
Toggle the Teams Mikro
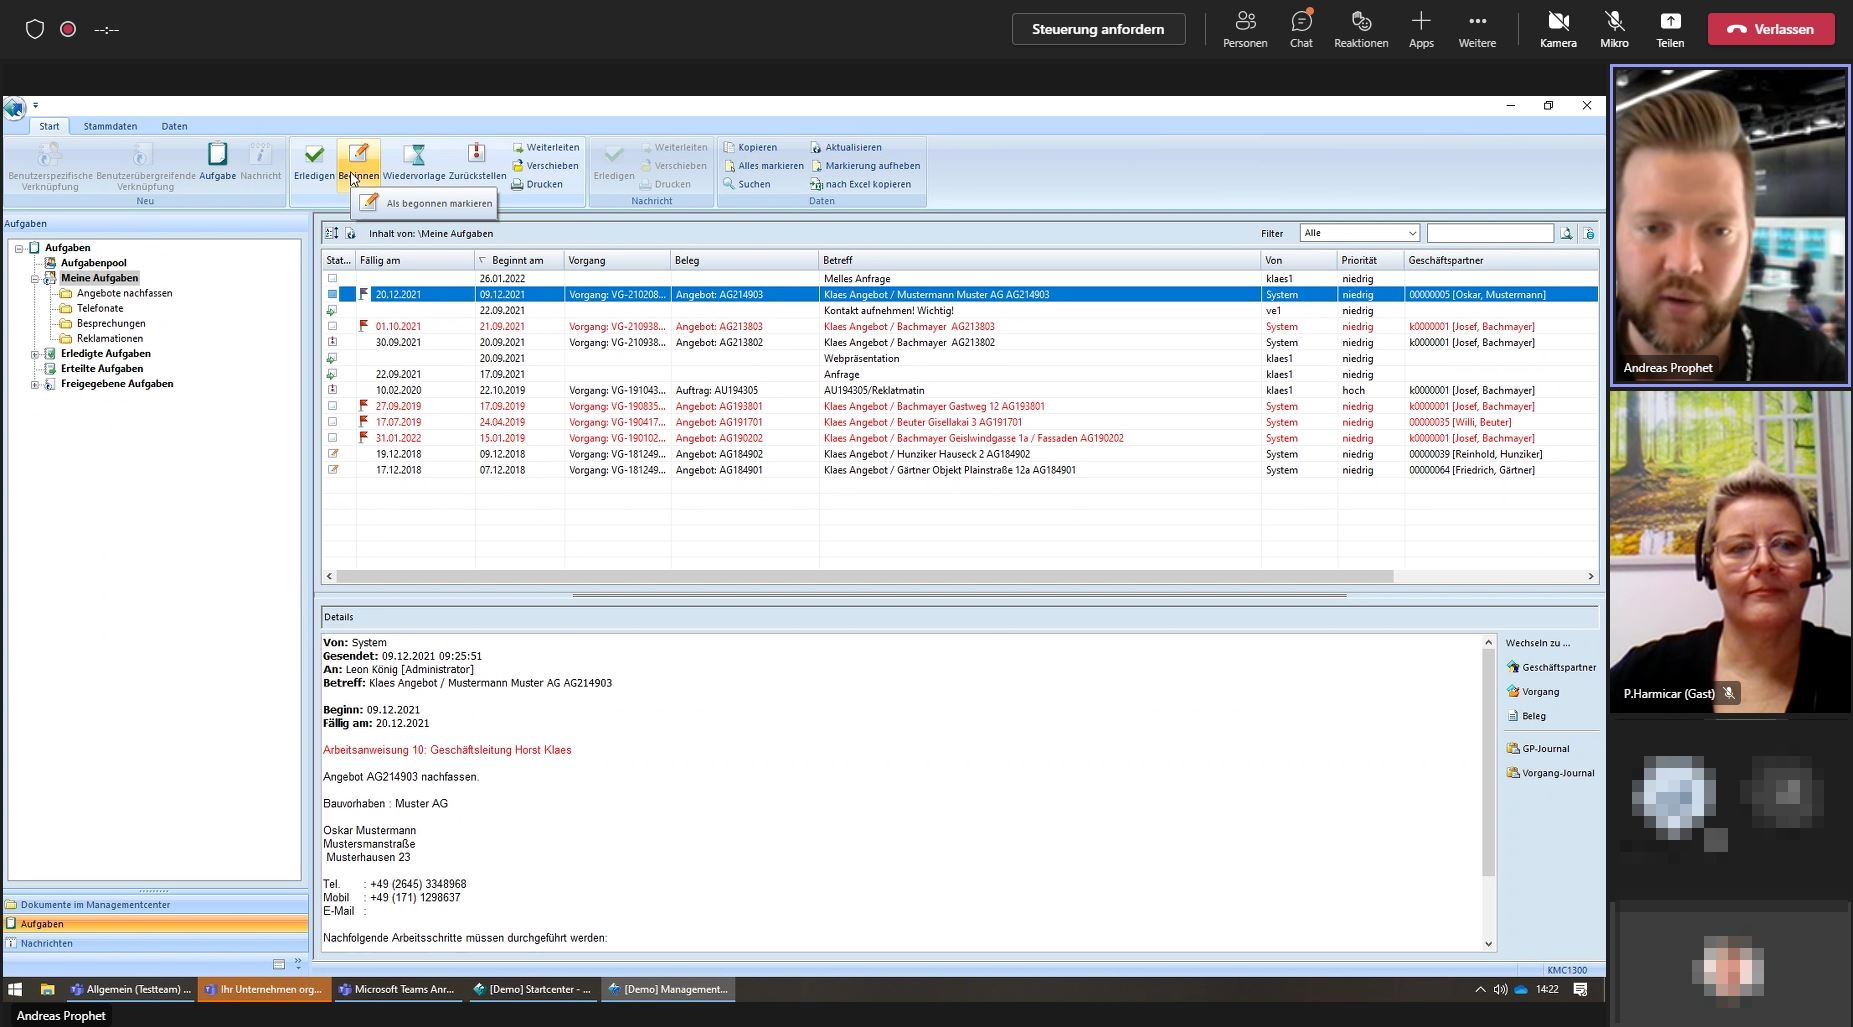coord(1614,29)
